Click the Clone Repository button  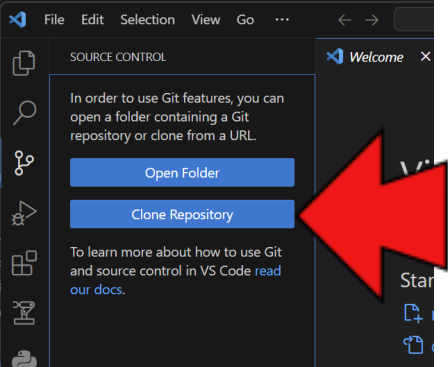pos(182,214)
